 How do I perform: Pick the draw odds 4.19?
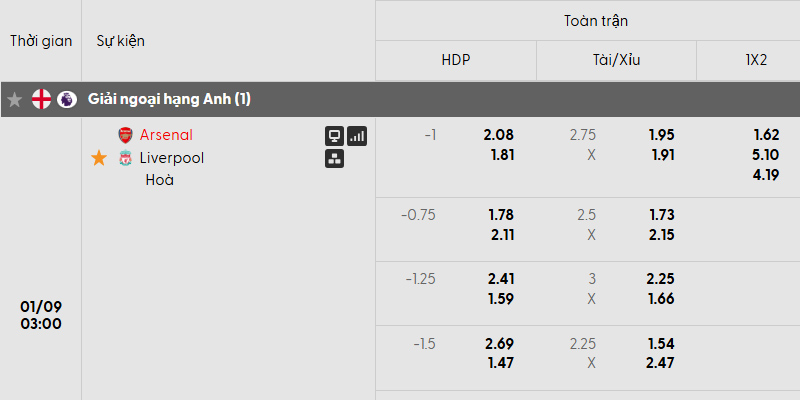(x=766, y=175)
